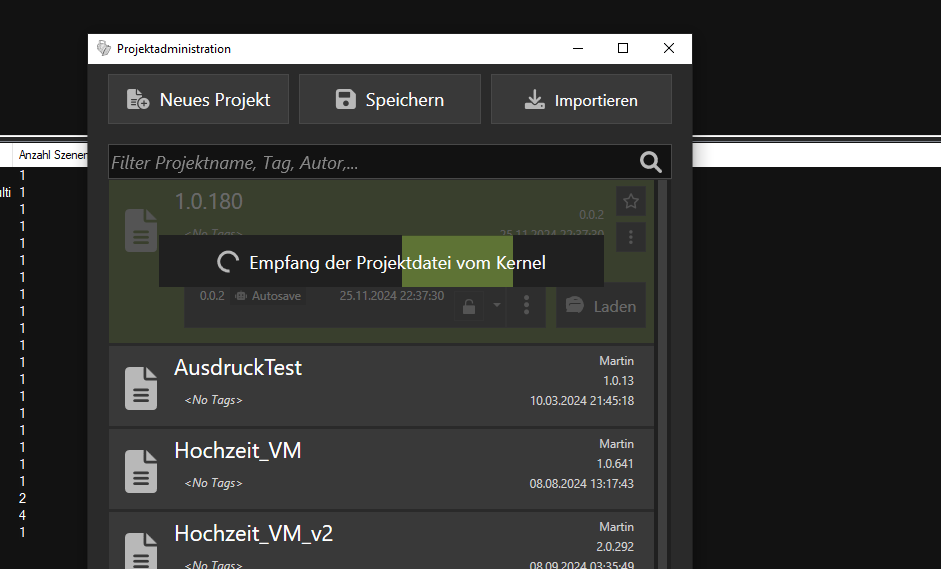Toggle the lock on the Autosave version
Viewport: 941px width, 569px height.
(x=468, y=306)
